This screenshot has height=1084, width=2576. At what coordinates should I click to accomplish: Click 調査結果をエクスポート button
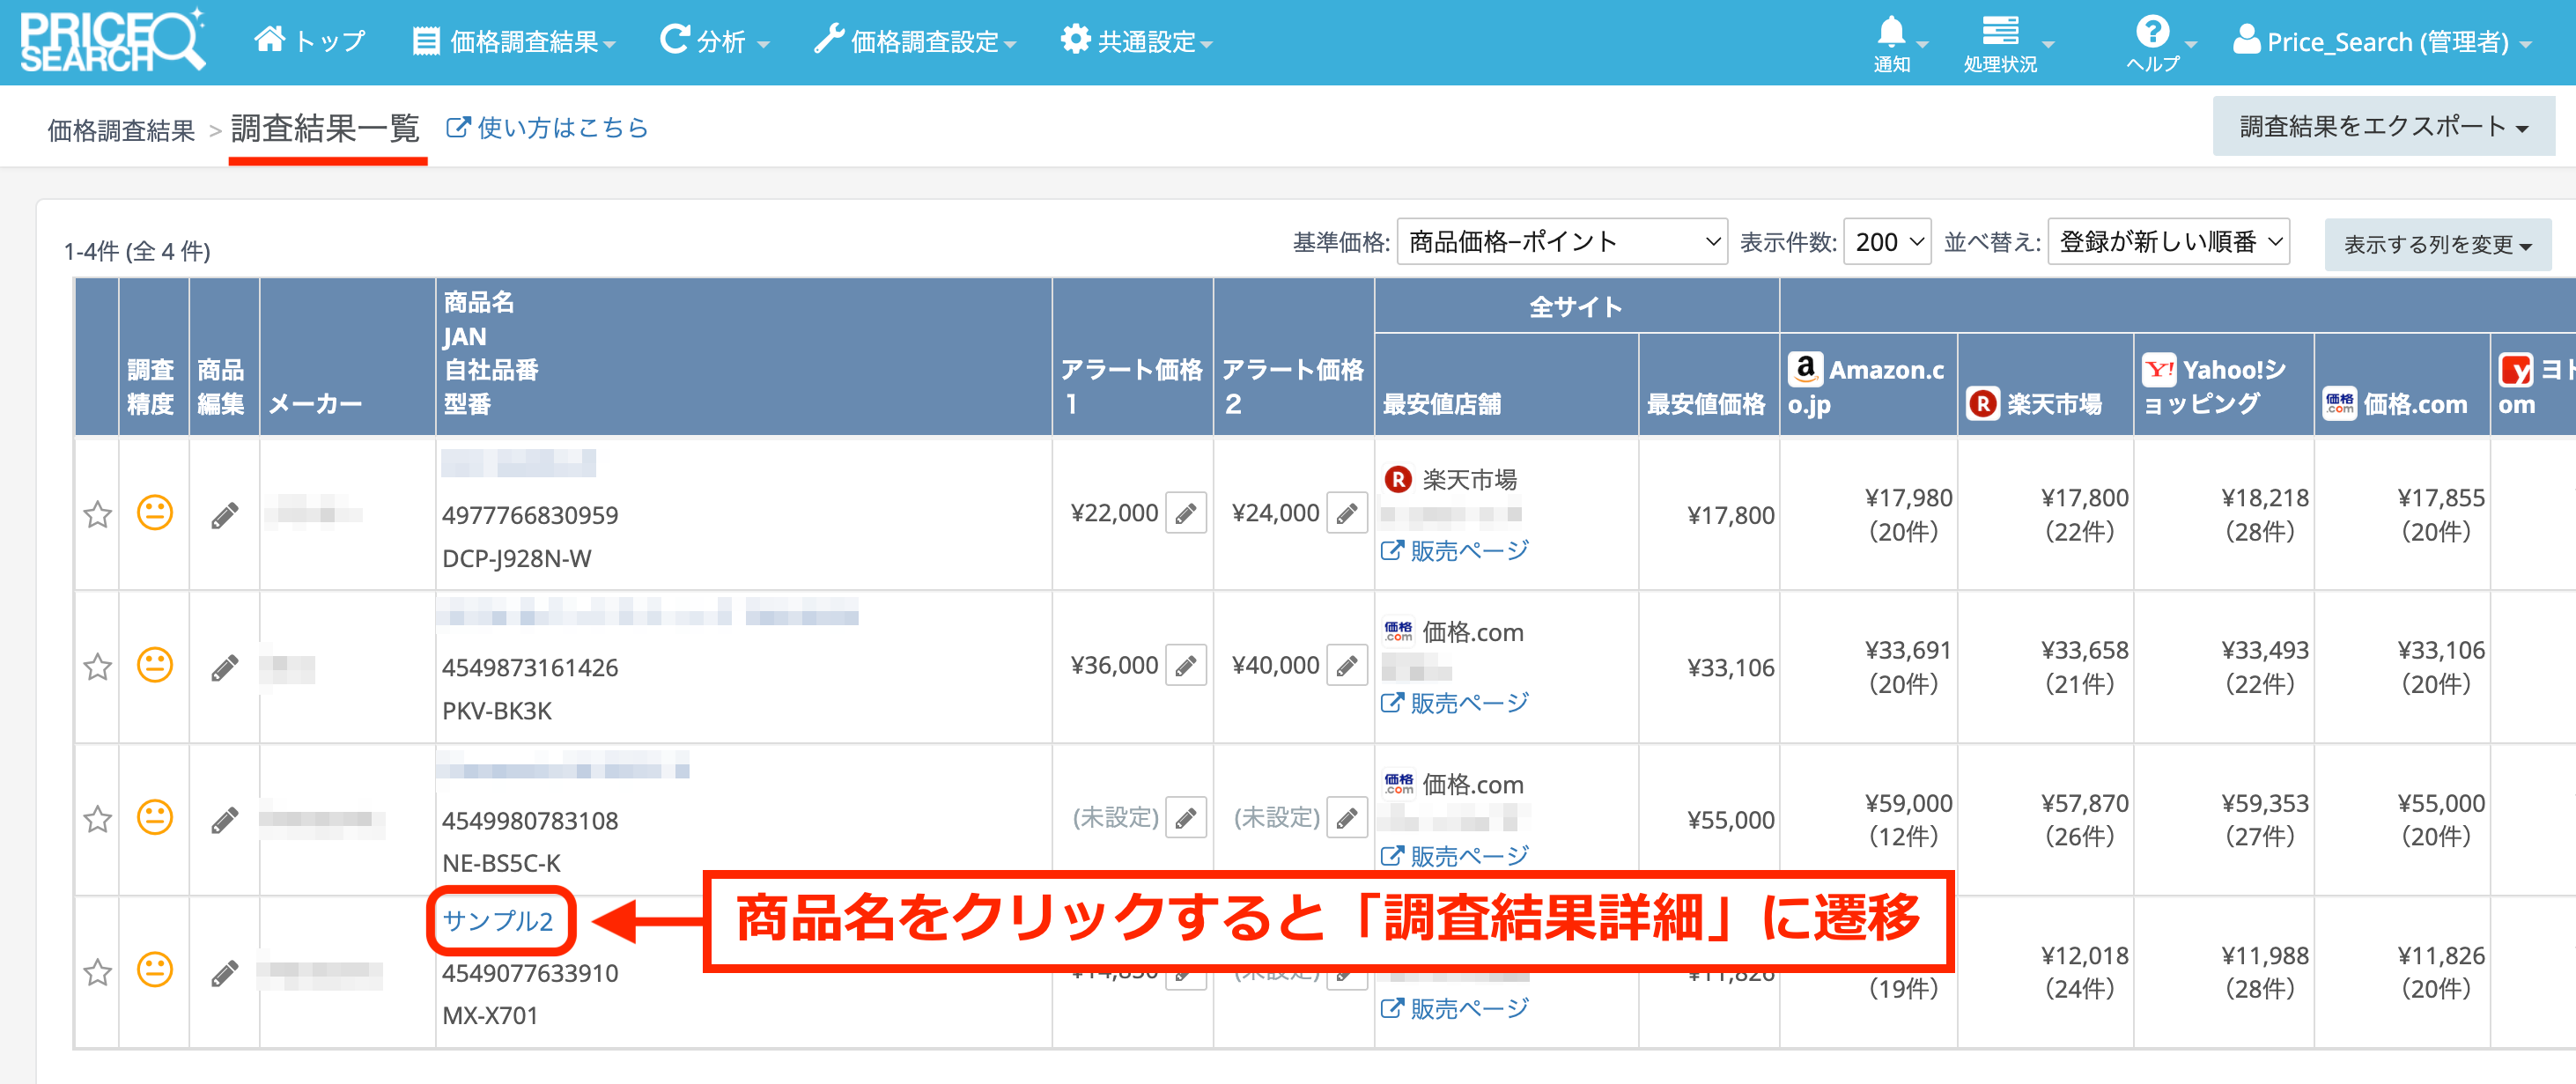pyautogui.click(x=2382, y=127)
